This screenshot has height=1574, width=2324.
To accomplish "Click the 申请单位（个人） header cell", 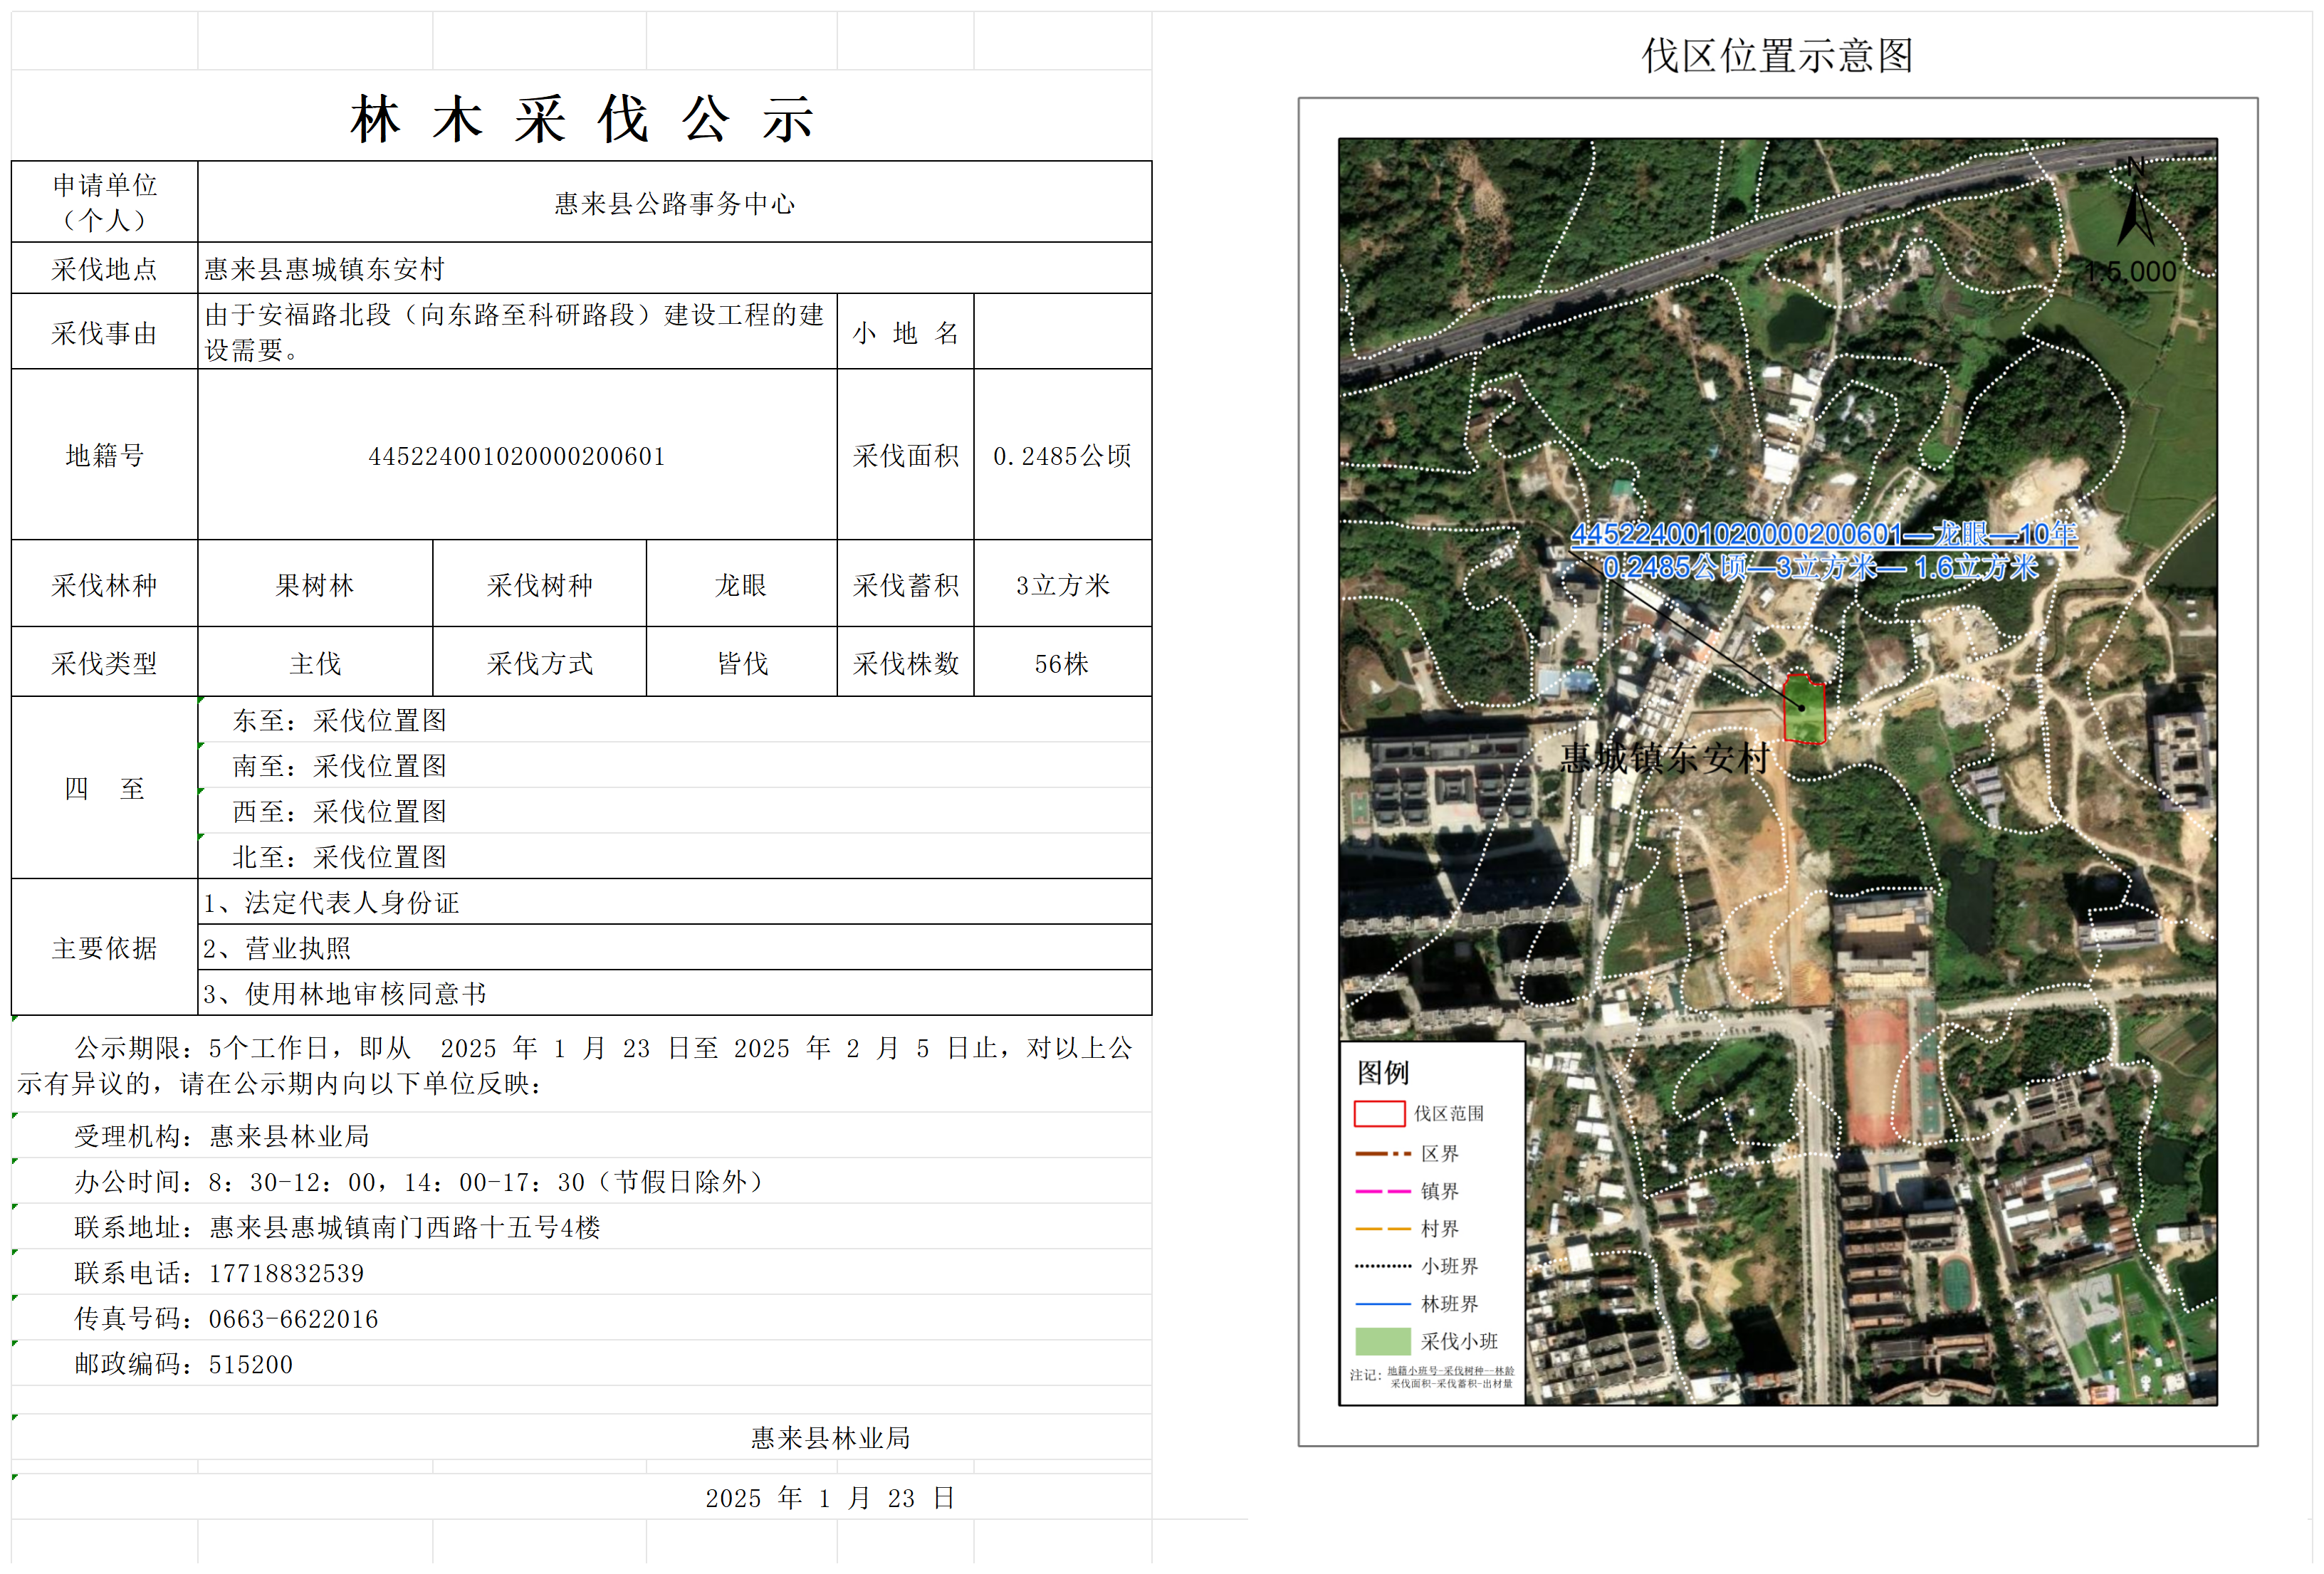I will coord(105,202).
